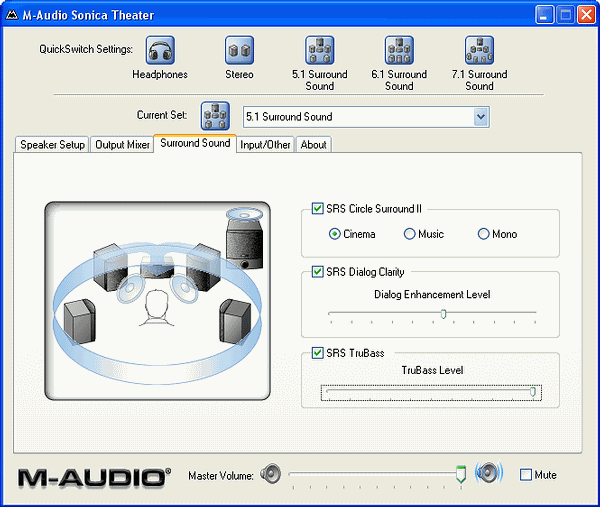The height and width of the screenshot is (507, 600).
Task: Choose the 7.1 Surround Sound QuickSwitch icon
Action: (479, 50)
